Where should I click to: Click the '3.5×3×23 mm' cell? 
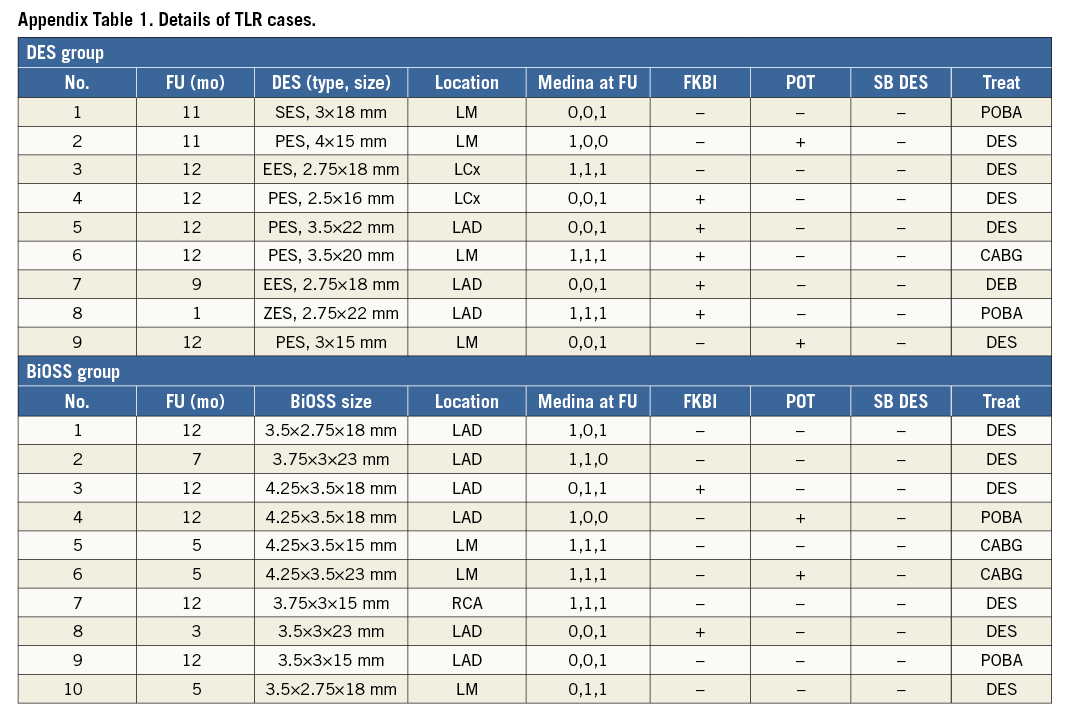[x=330, y=632]
